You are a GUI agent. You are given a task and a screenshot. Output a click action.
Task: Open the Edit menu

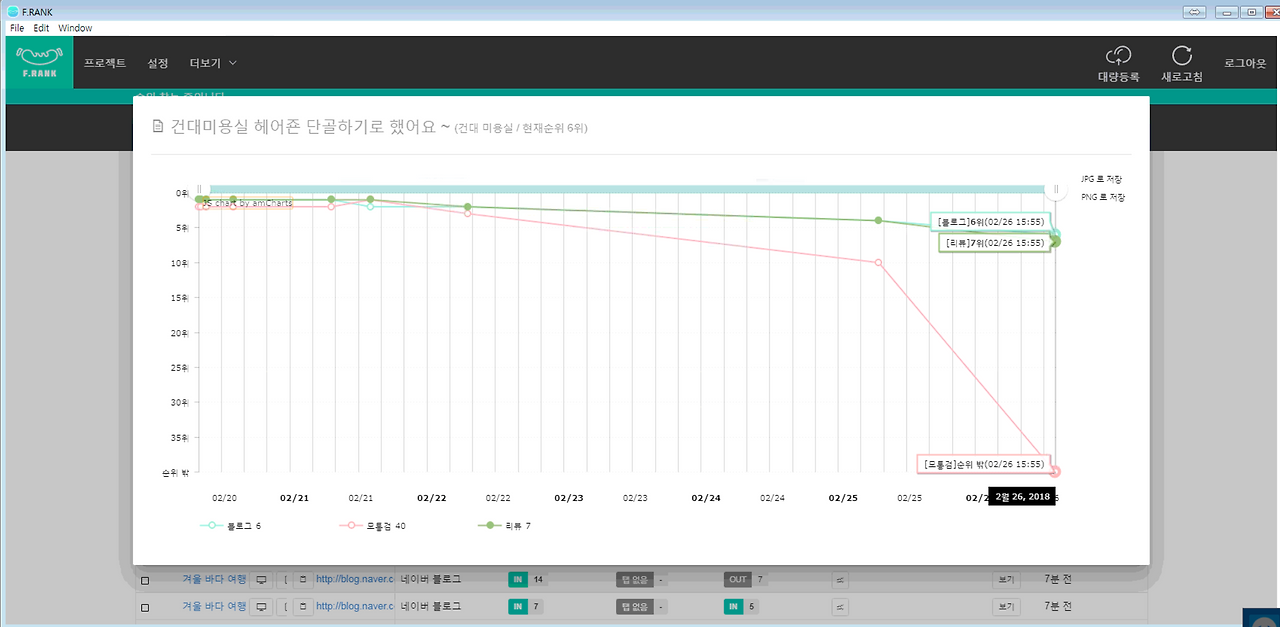[x=41, y=28]
